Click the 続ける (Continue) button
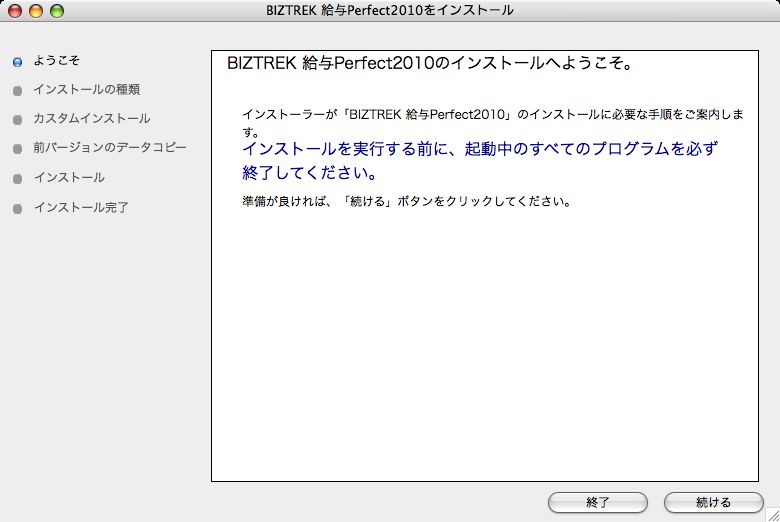The image size is (780, 522). point(713,502)
